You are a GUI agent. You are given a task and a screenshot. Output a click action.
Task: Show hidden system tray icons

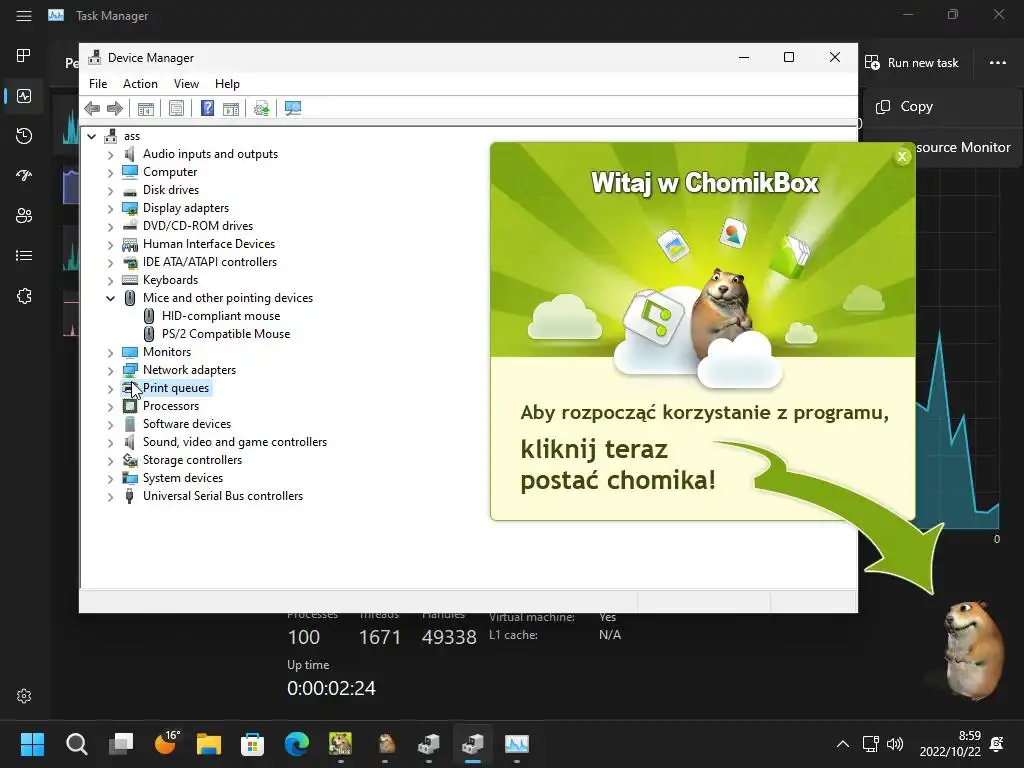(x=842, y=744)
